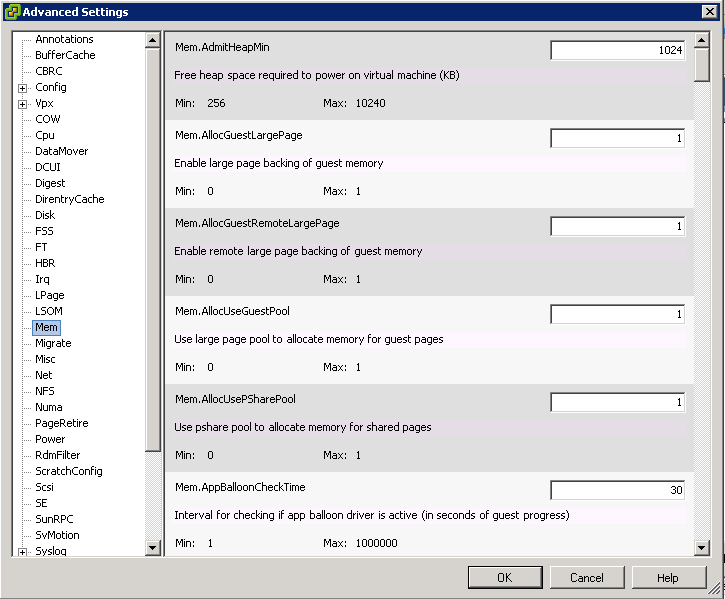Open SvMotion settings category
Image resolution: width=725 pixels, height=599 pixels.
pos(57,535)
